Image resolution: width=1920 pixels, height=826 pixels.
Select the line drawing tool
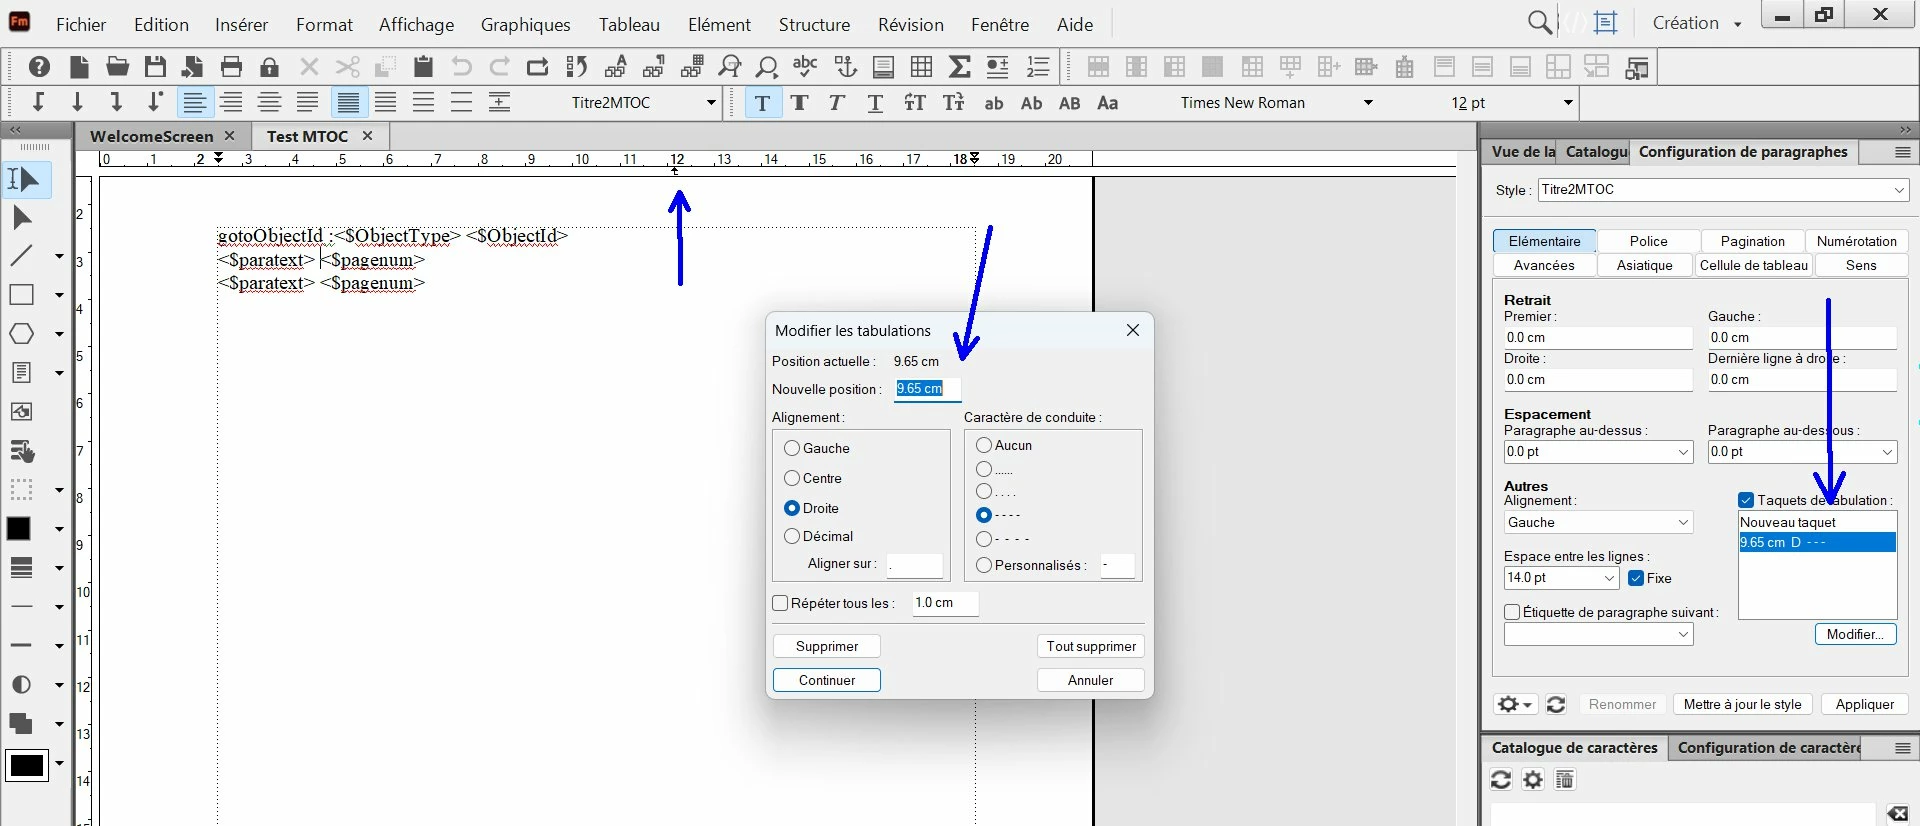22,256
